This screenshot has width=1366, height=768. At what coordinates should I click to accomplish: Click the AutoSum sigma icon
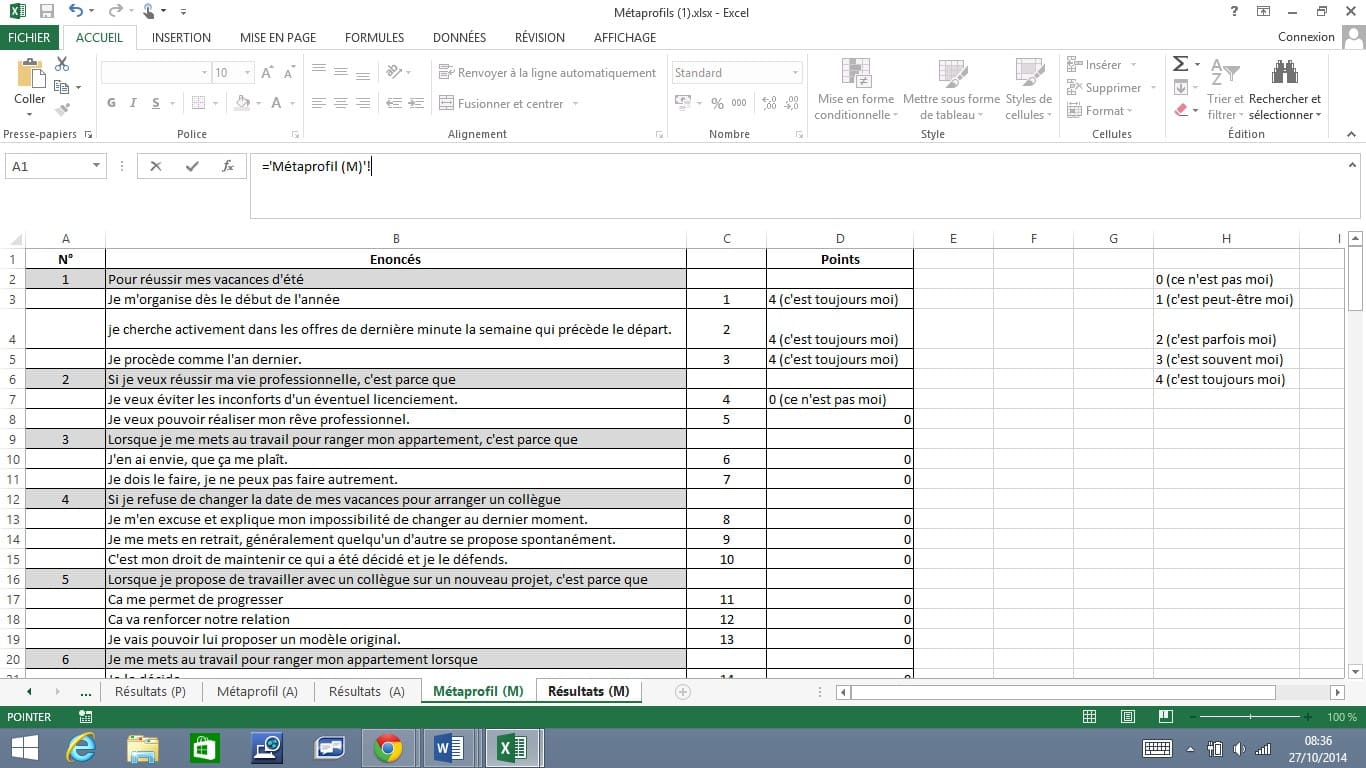click(x=1180, y=64)
